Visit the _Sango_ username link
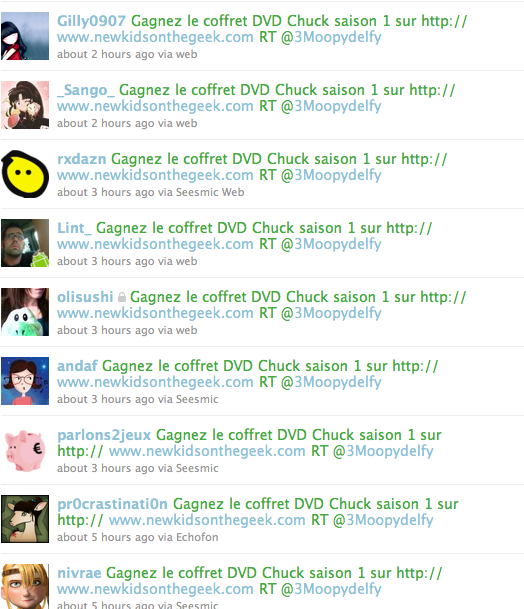The height and width of the screenshot is (609, 524). click(86, 90)
